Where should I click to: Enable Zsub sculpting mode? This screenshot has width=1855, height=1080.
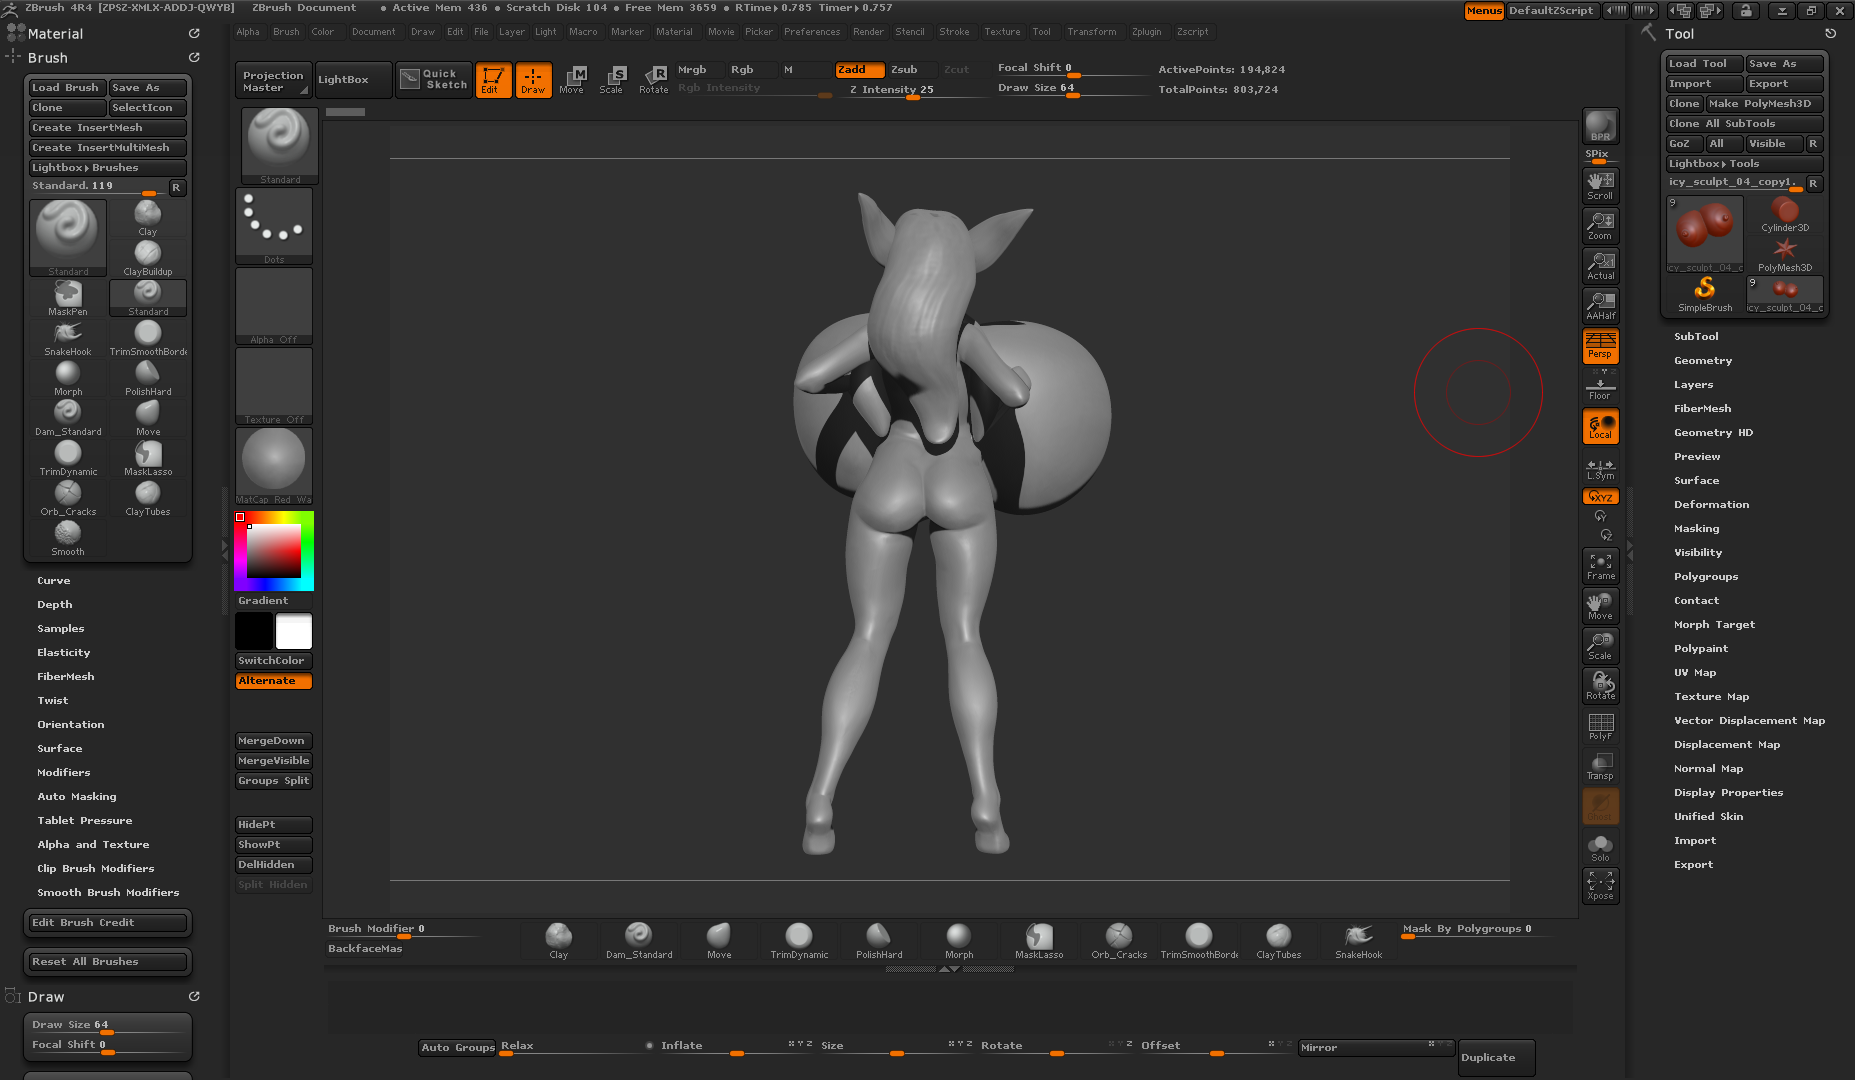point(904,70)
